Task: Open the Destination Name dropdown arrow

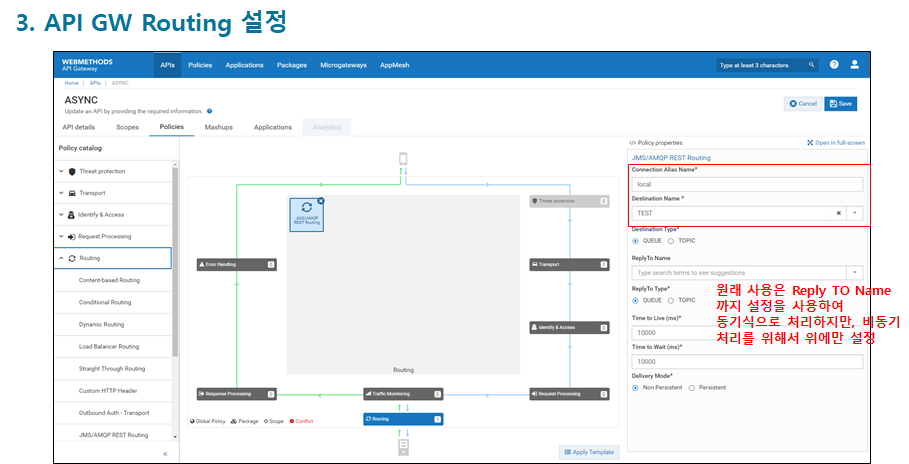Action: (854, 213)
